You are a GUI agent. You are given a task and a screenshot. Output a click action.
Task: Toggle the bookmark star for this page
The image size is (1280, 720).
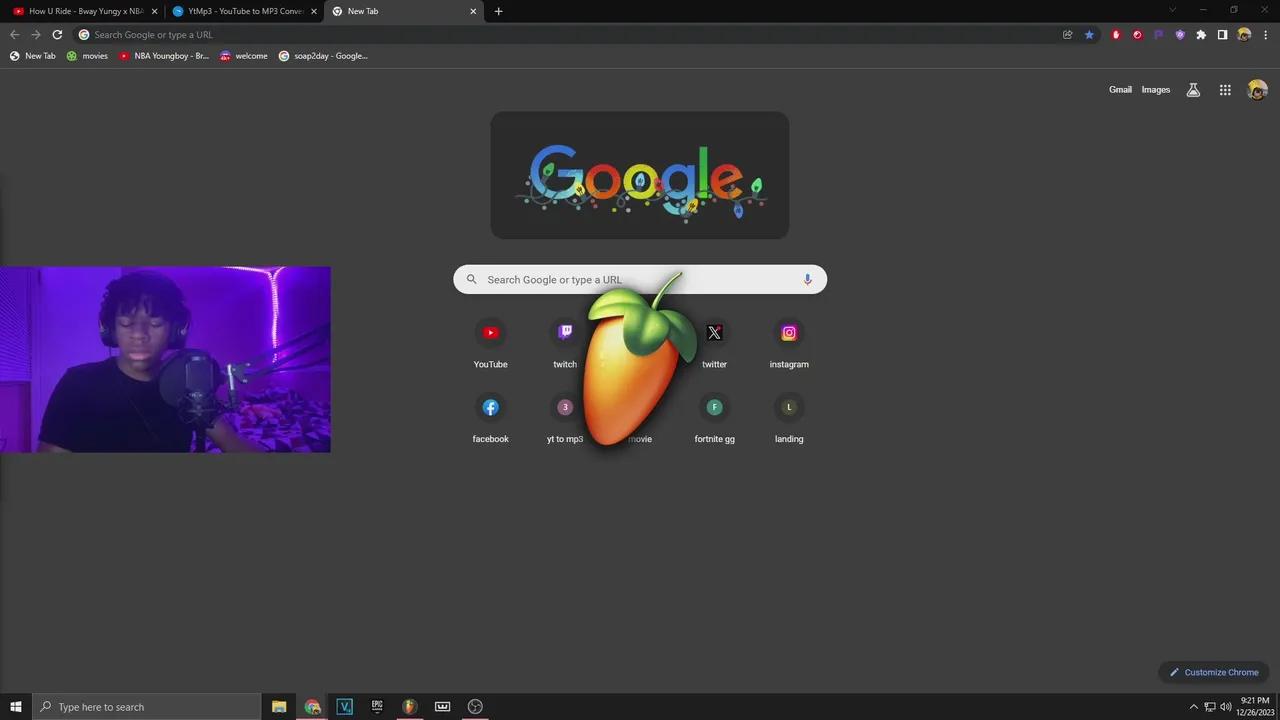[x=1089, y=35]
